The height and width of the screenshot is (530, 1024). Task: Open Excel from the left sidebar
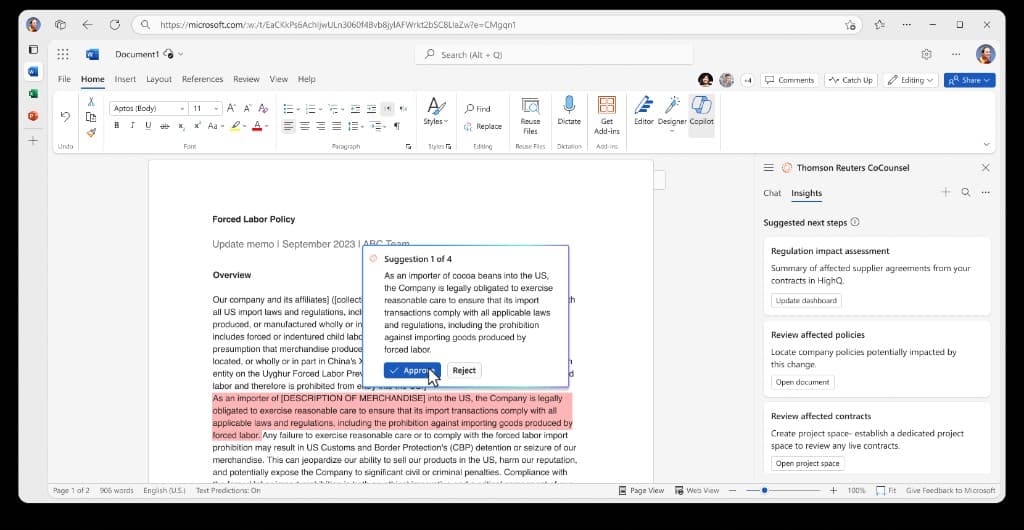pyautogui.click(x=33, y=93)
